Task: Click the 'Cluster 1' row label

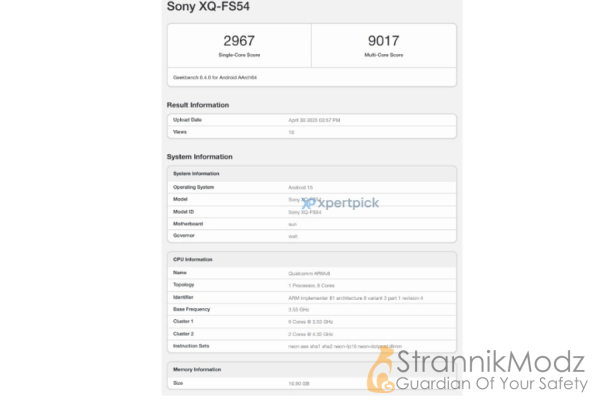Action: (x=183, y=321)
